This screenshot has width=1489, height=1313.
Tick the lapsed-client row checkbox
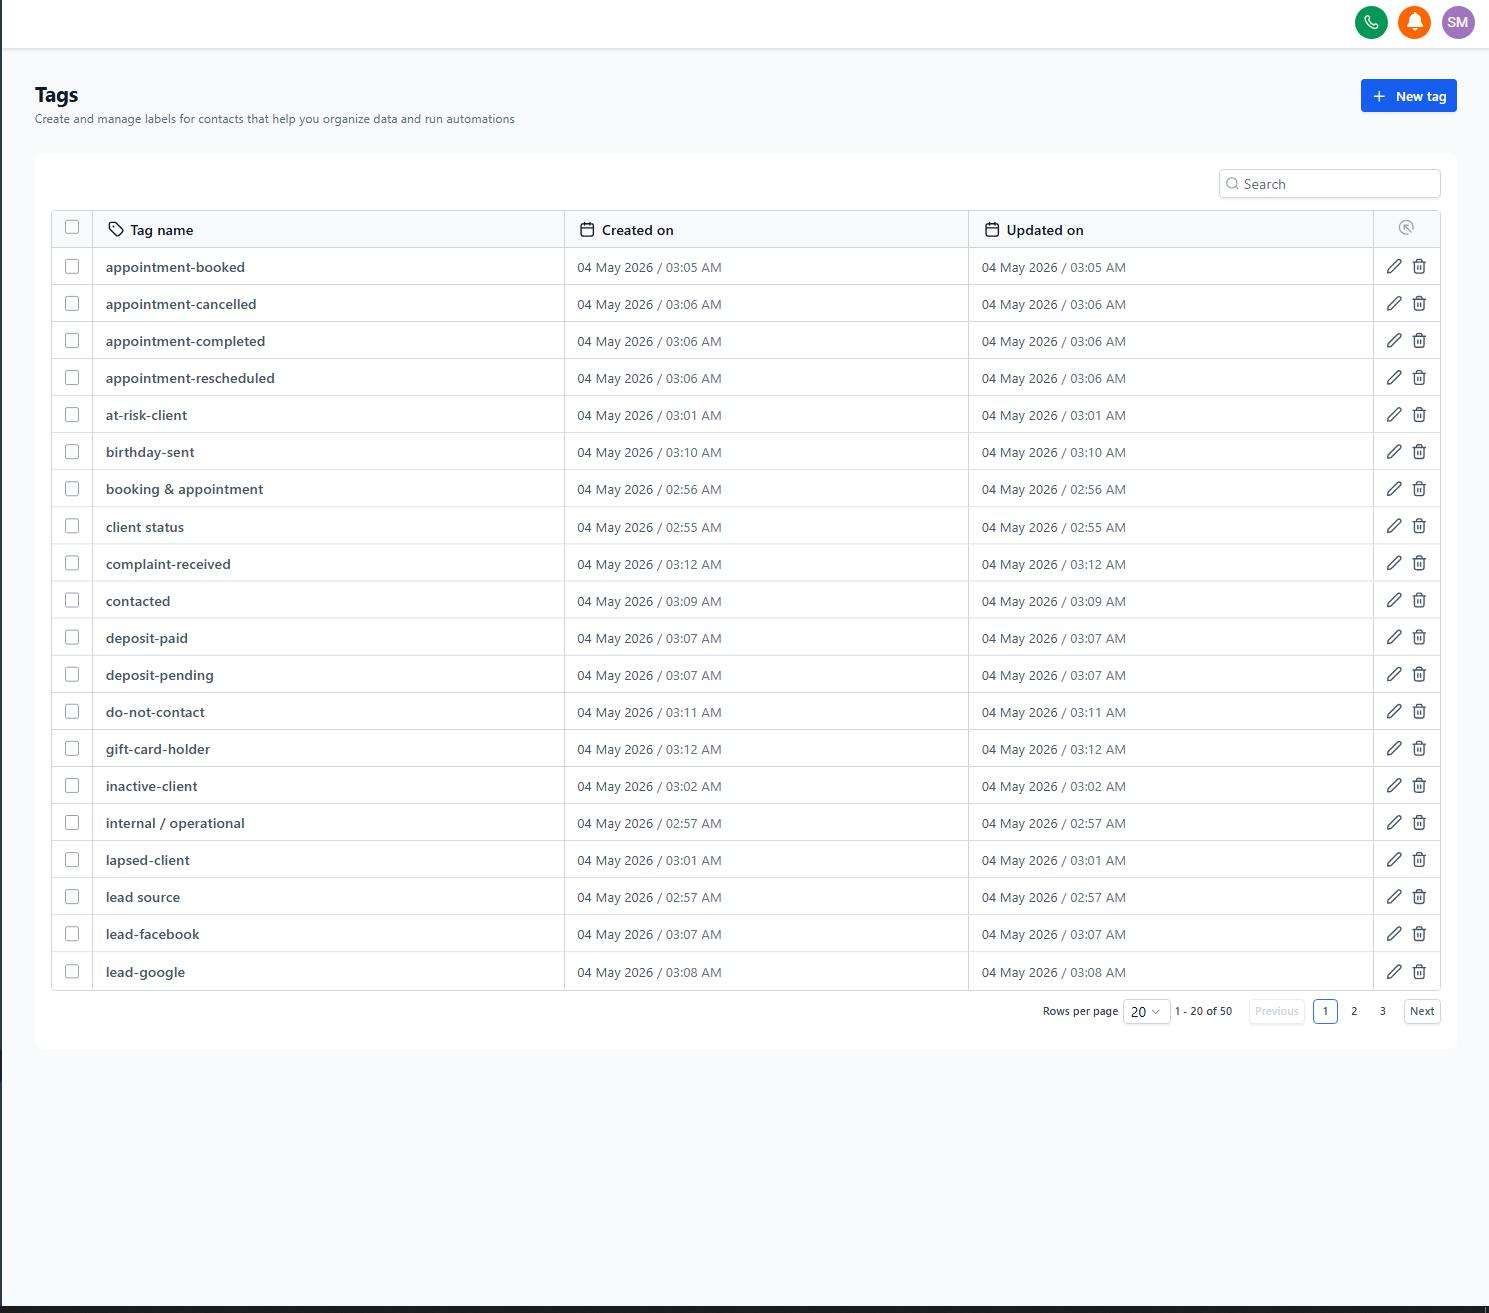click(x=72, y=859)
